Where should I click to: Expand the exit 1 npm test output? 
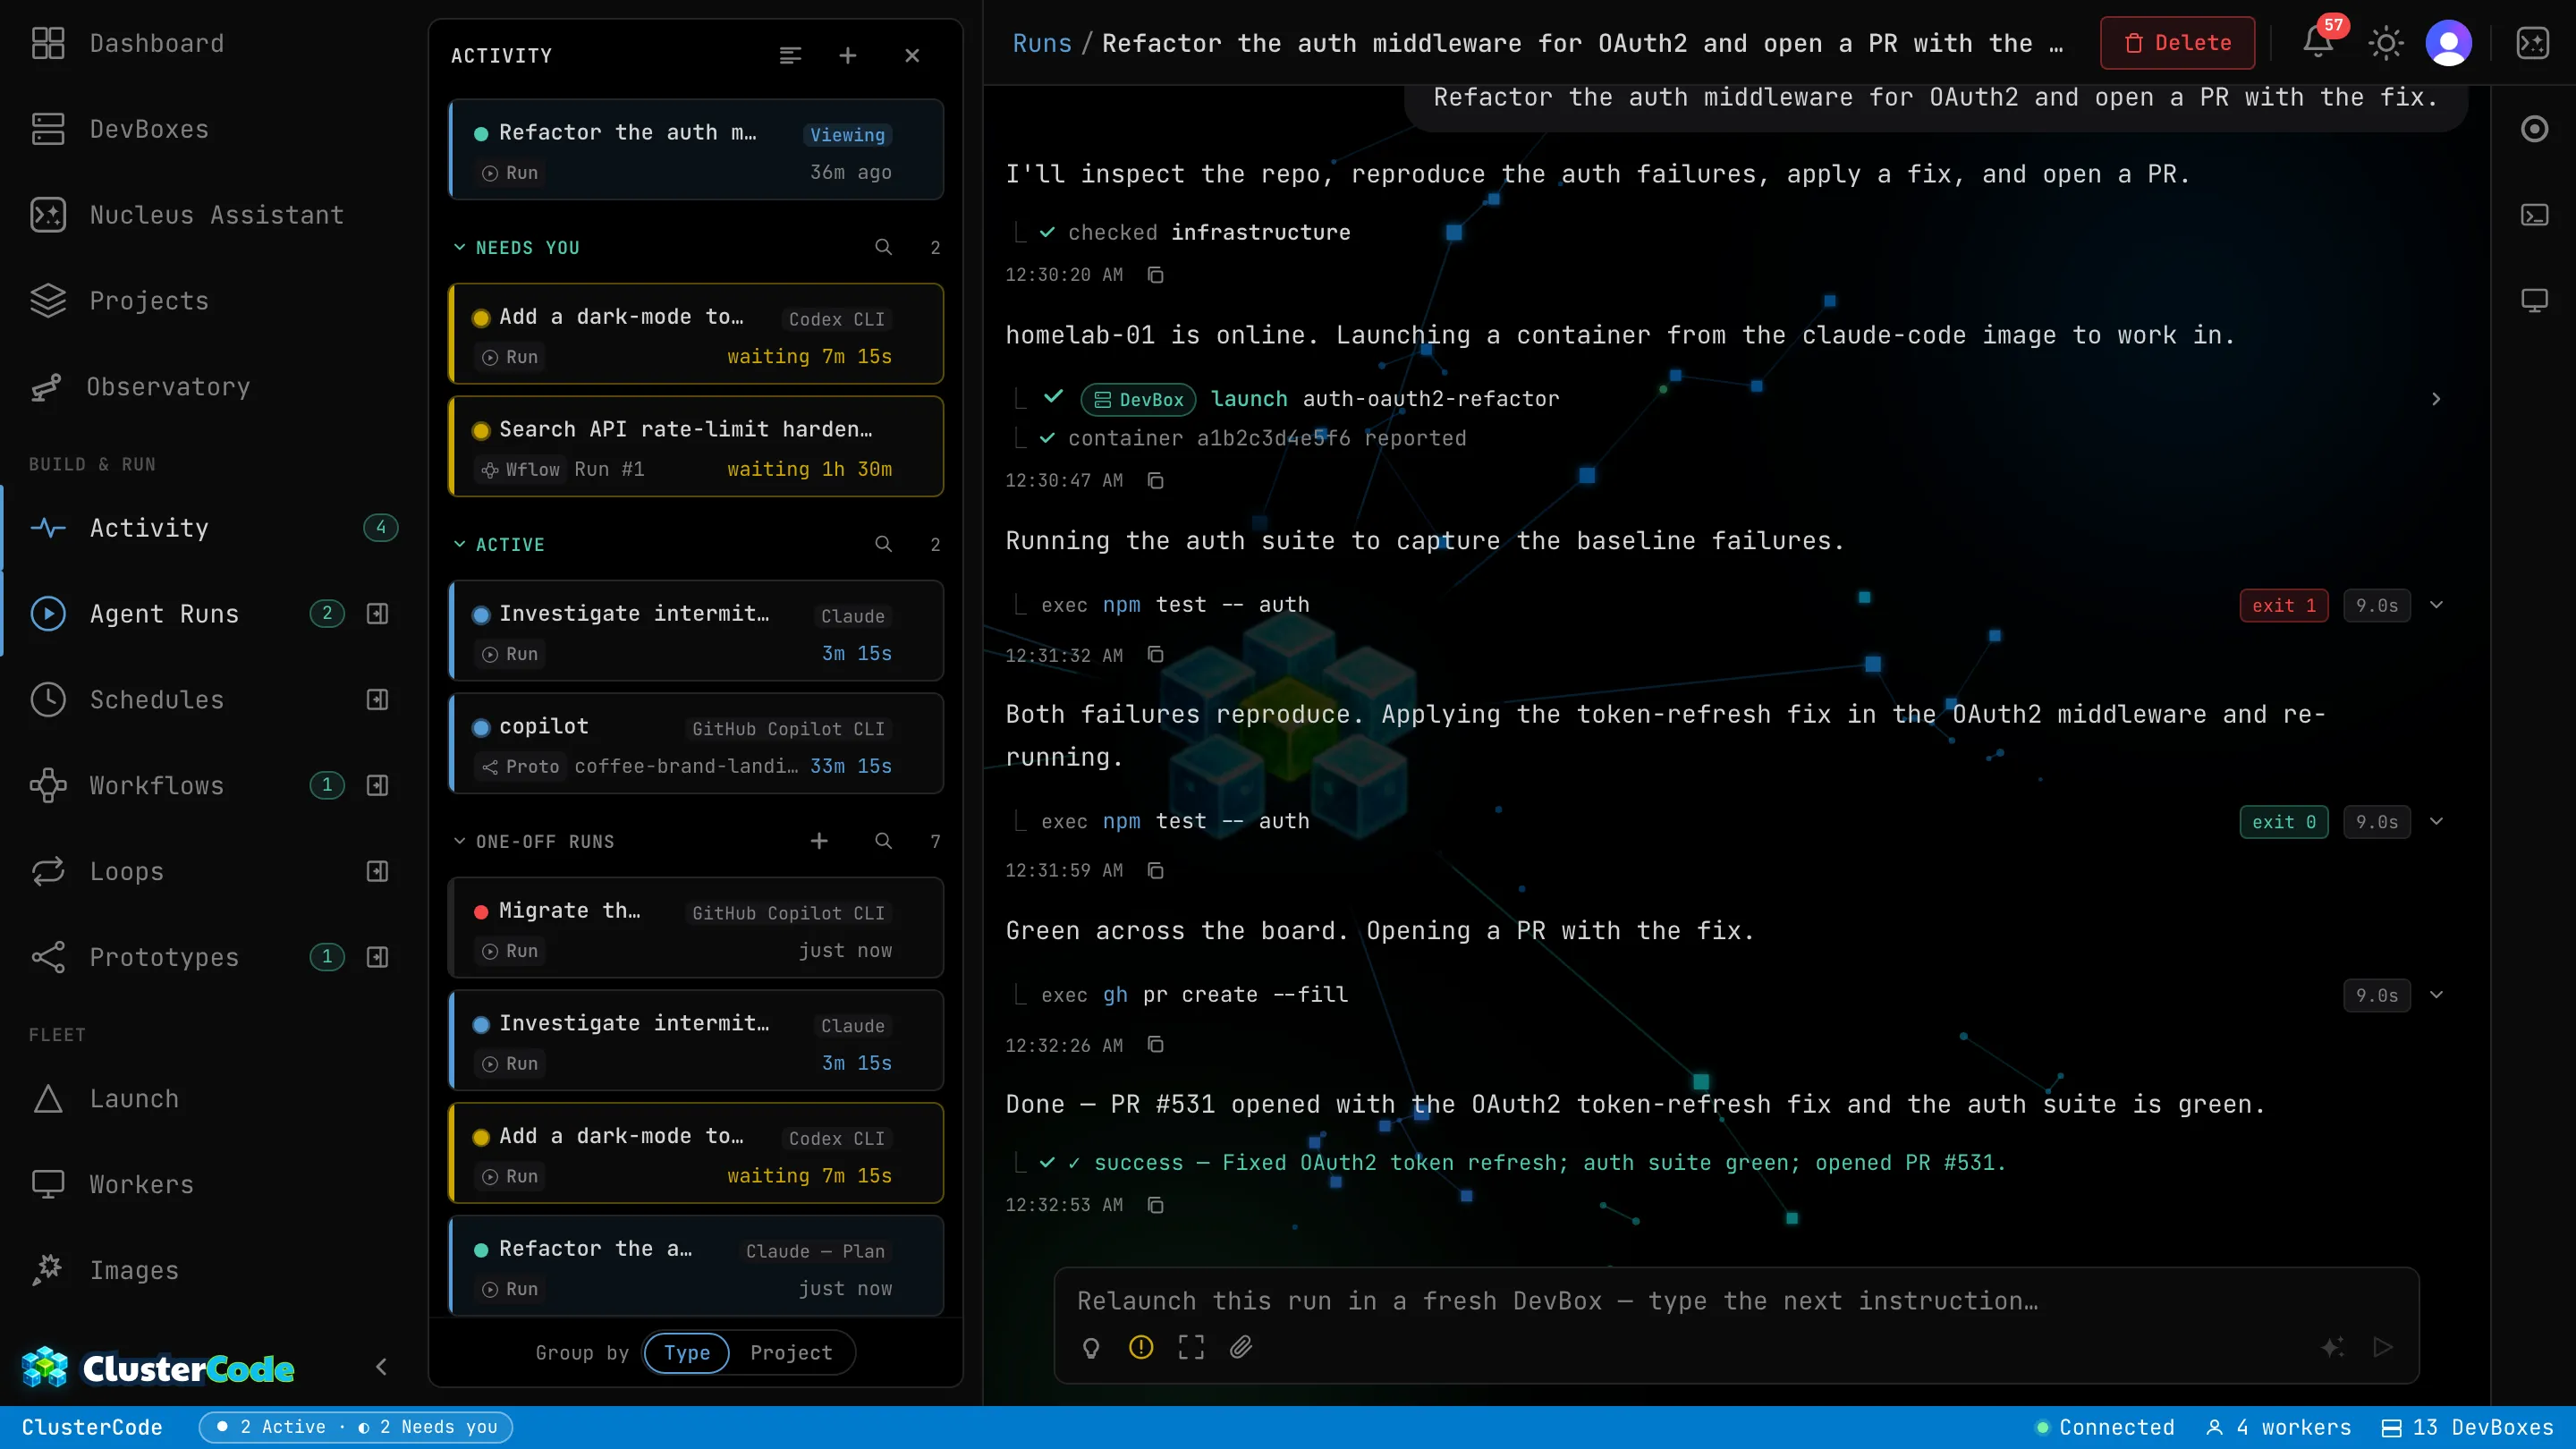point(2436,605)
